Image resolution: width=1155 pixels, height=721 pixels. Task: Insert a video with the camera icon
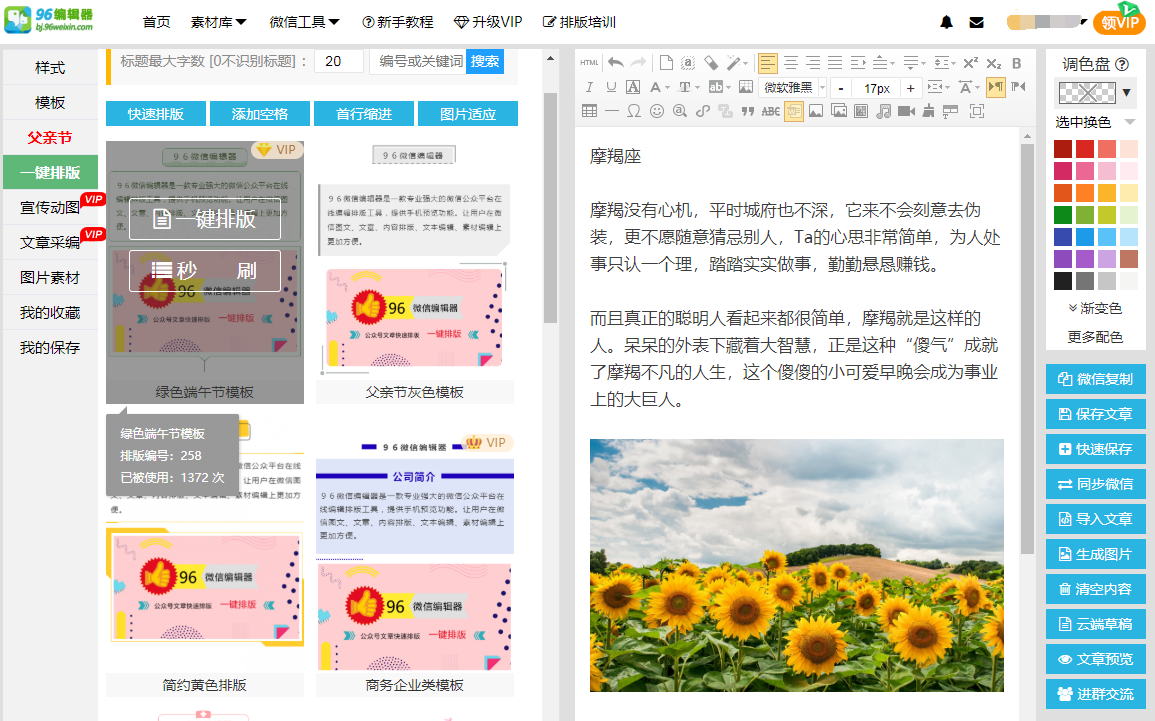[x=907, y=112]
